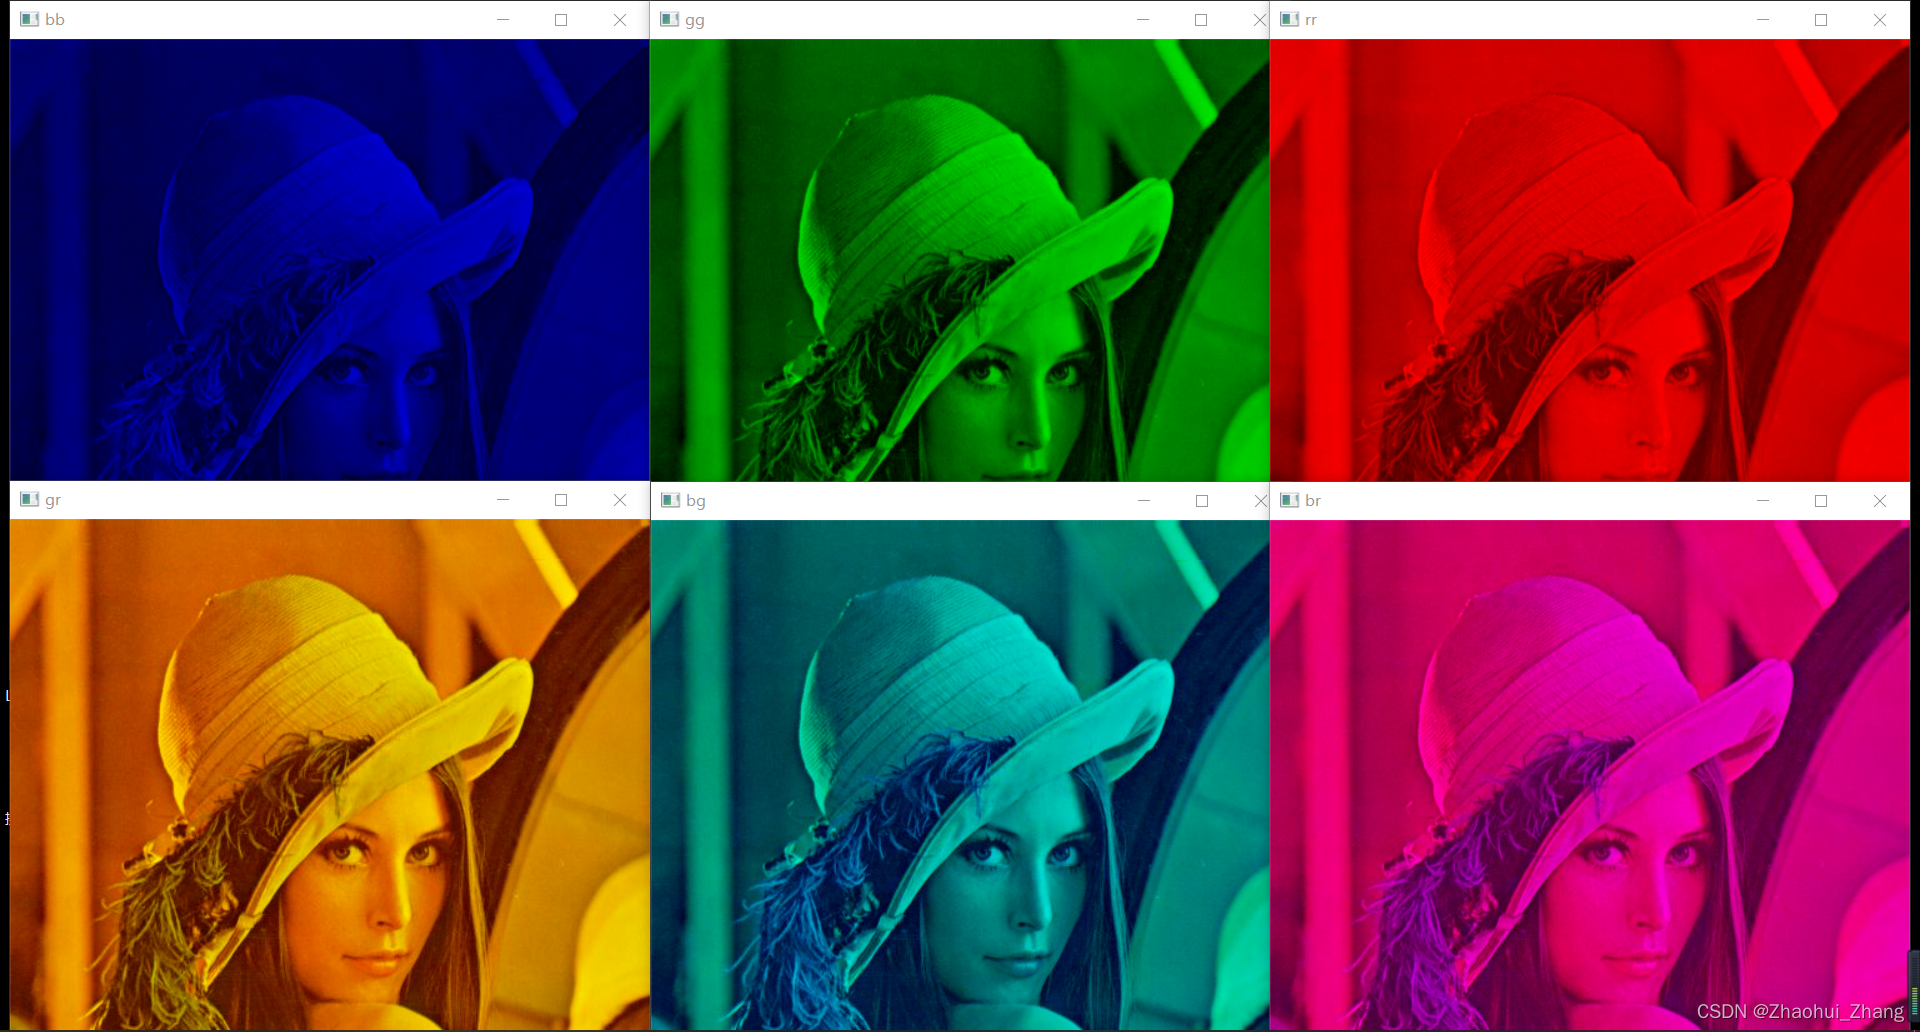Maximize the br window
Screen dimensions: 1920x1032
[x=1821, y=501]
